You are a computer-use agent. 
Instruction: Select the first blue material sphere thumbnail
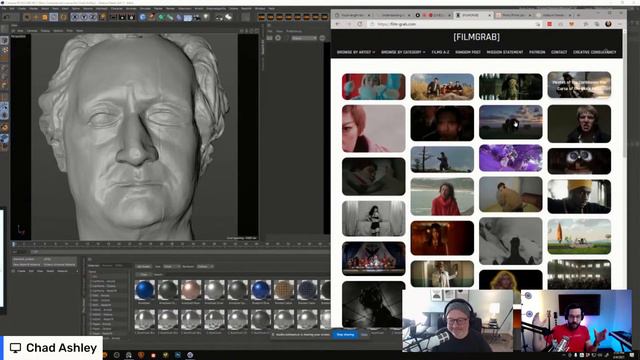click(144, 290)
